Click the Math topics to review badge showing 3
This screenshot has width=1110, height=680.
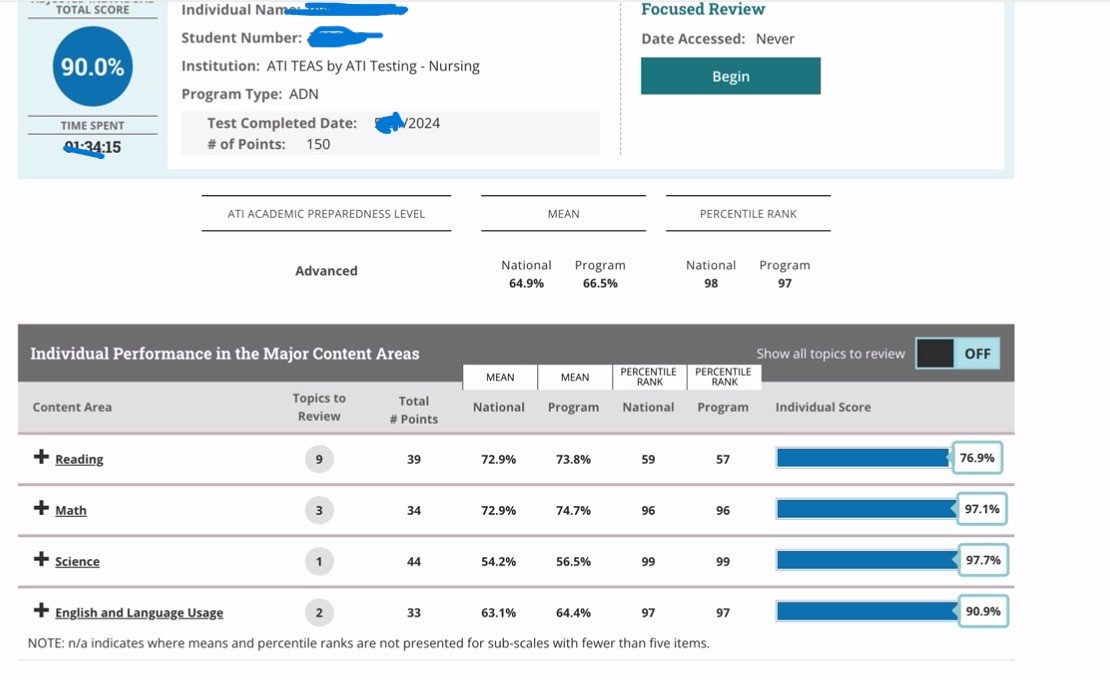[x=319, y=510]
